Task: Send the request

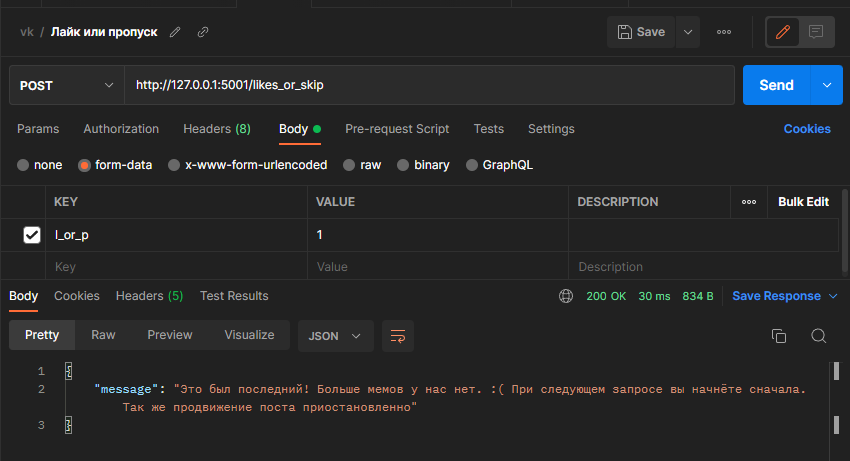Action: tap(776, 85)
